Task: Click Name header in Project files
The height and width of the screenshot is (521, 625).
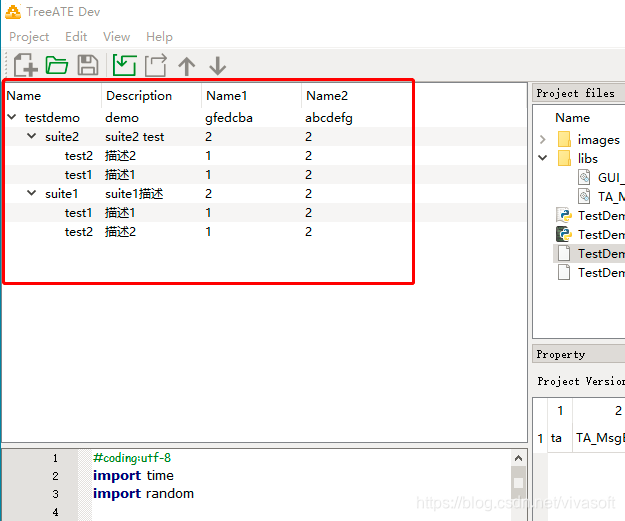Action: tap(572, 118)
